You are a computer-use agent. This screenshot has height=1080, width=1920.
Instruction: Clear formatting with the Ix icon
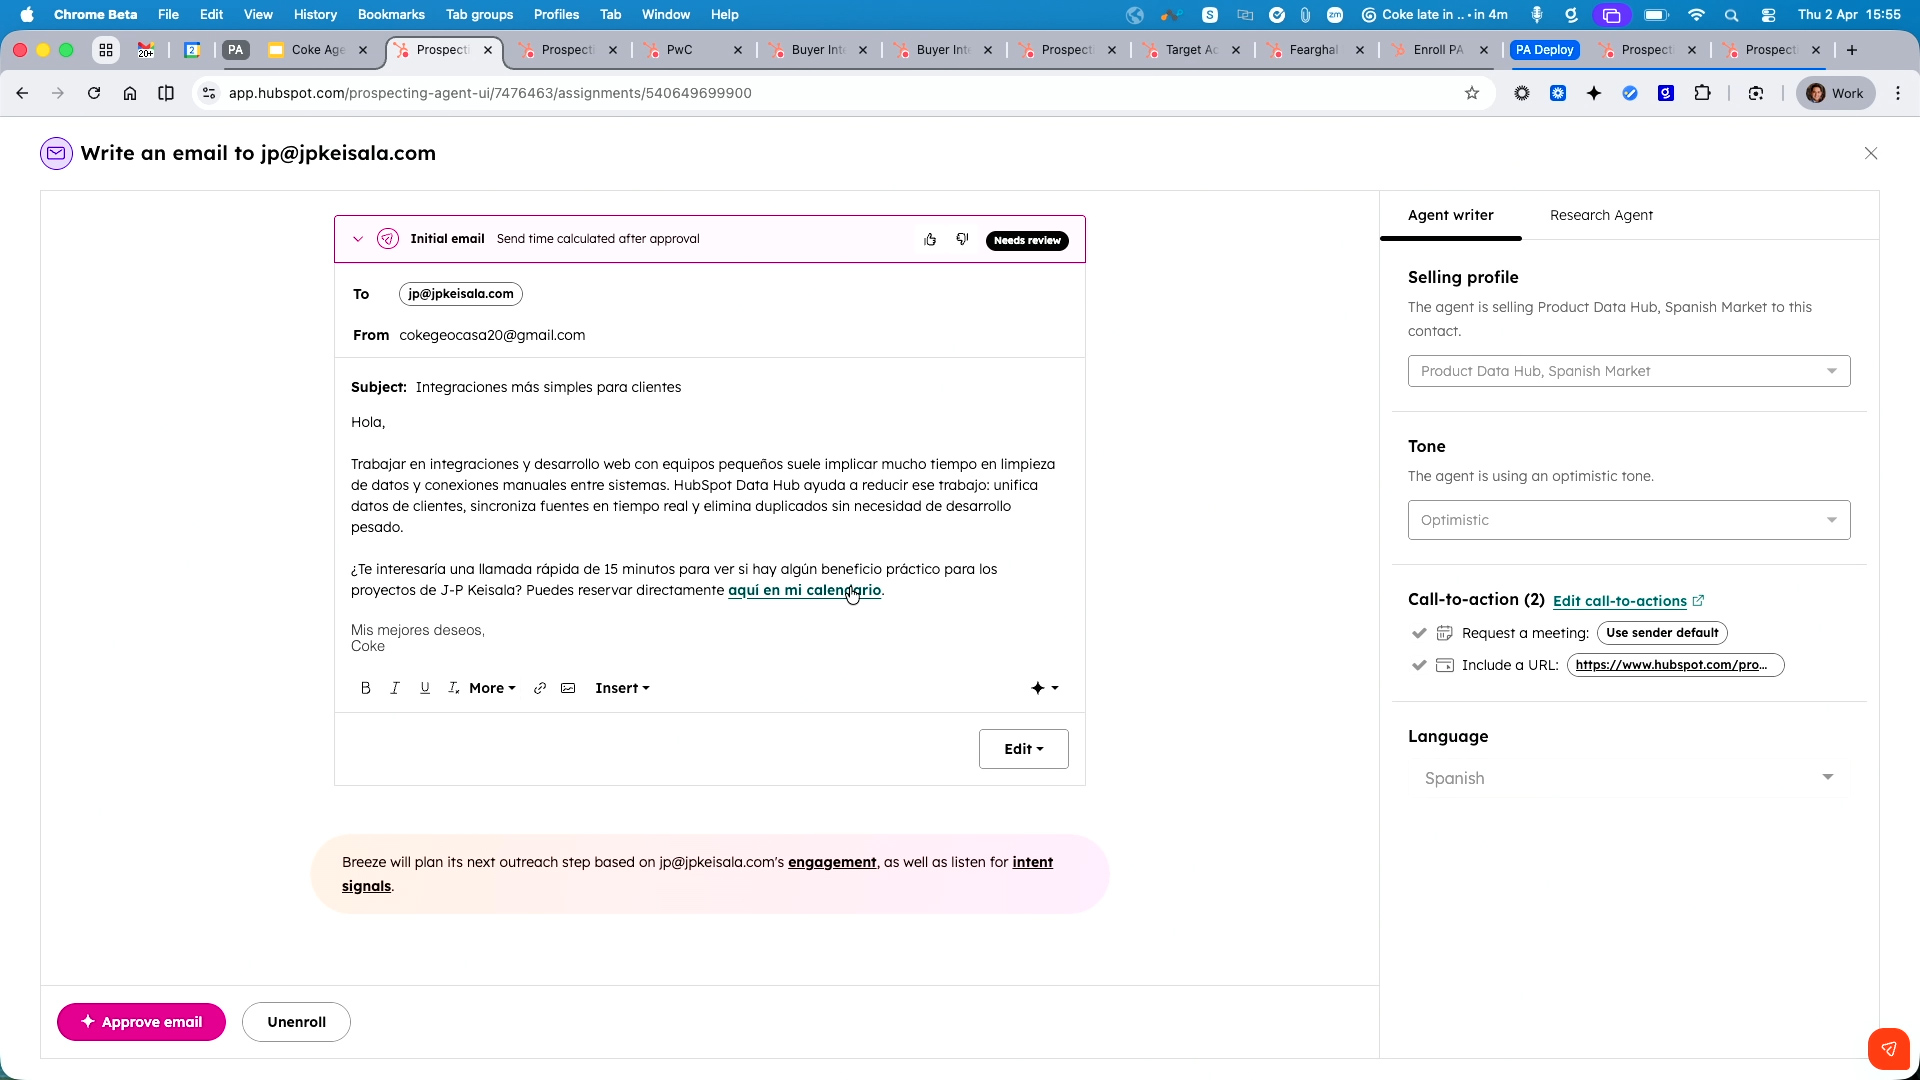coord(454,688)
